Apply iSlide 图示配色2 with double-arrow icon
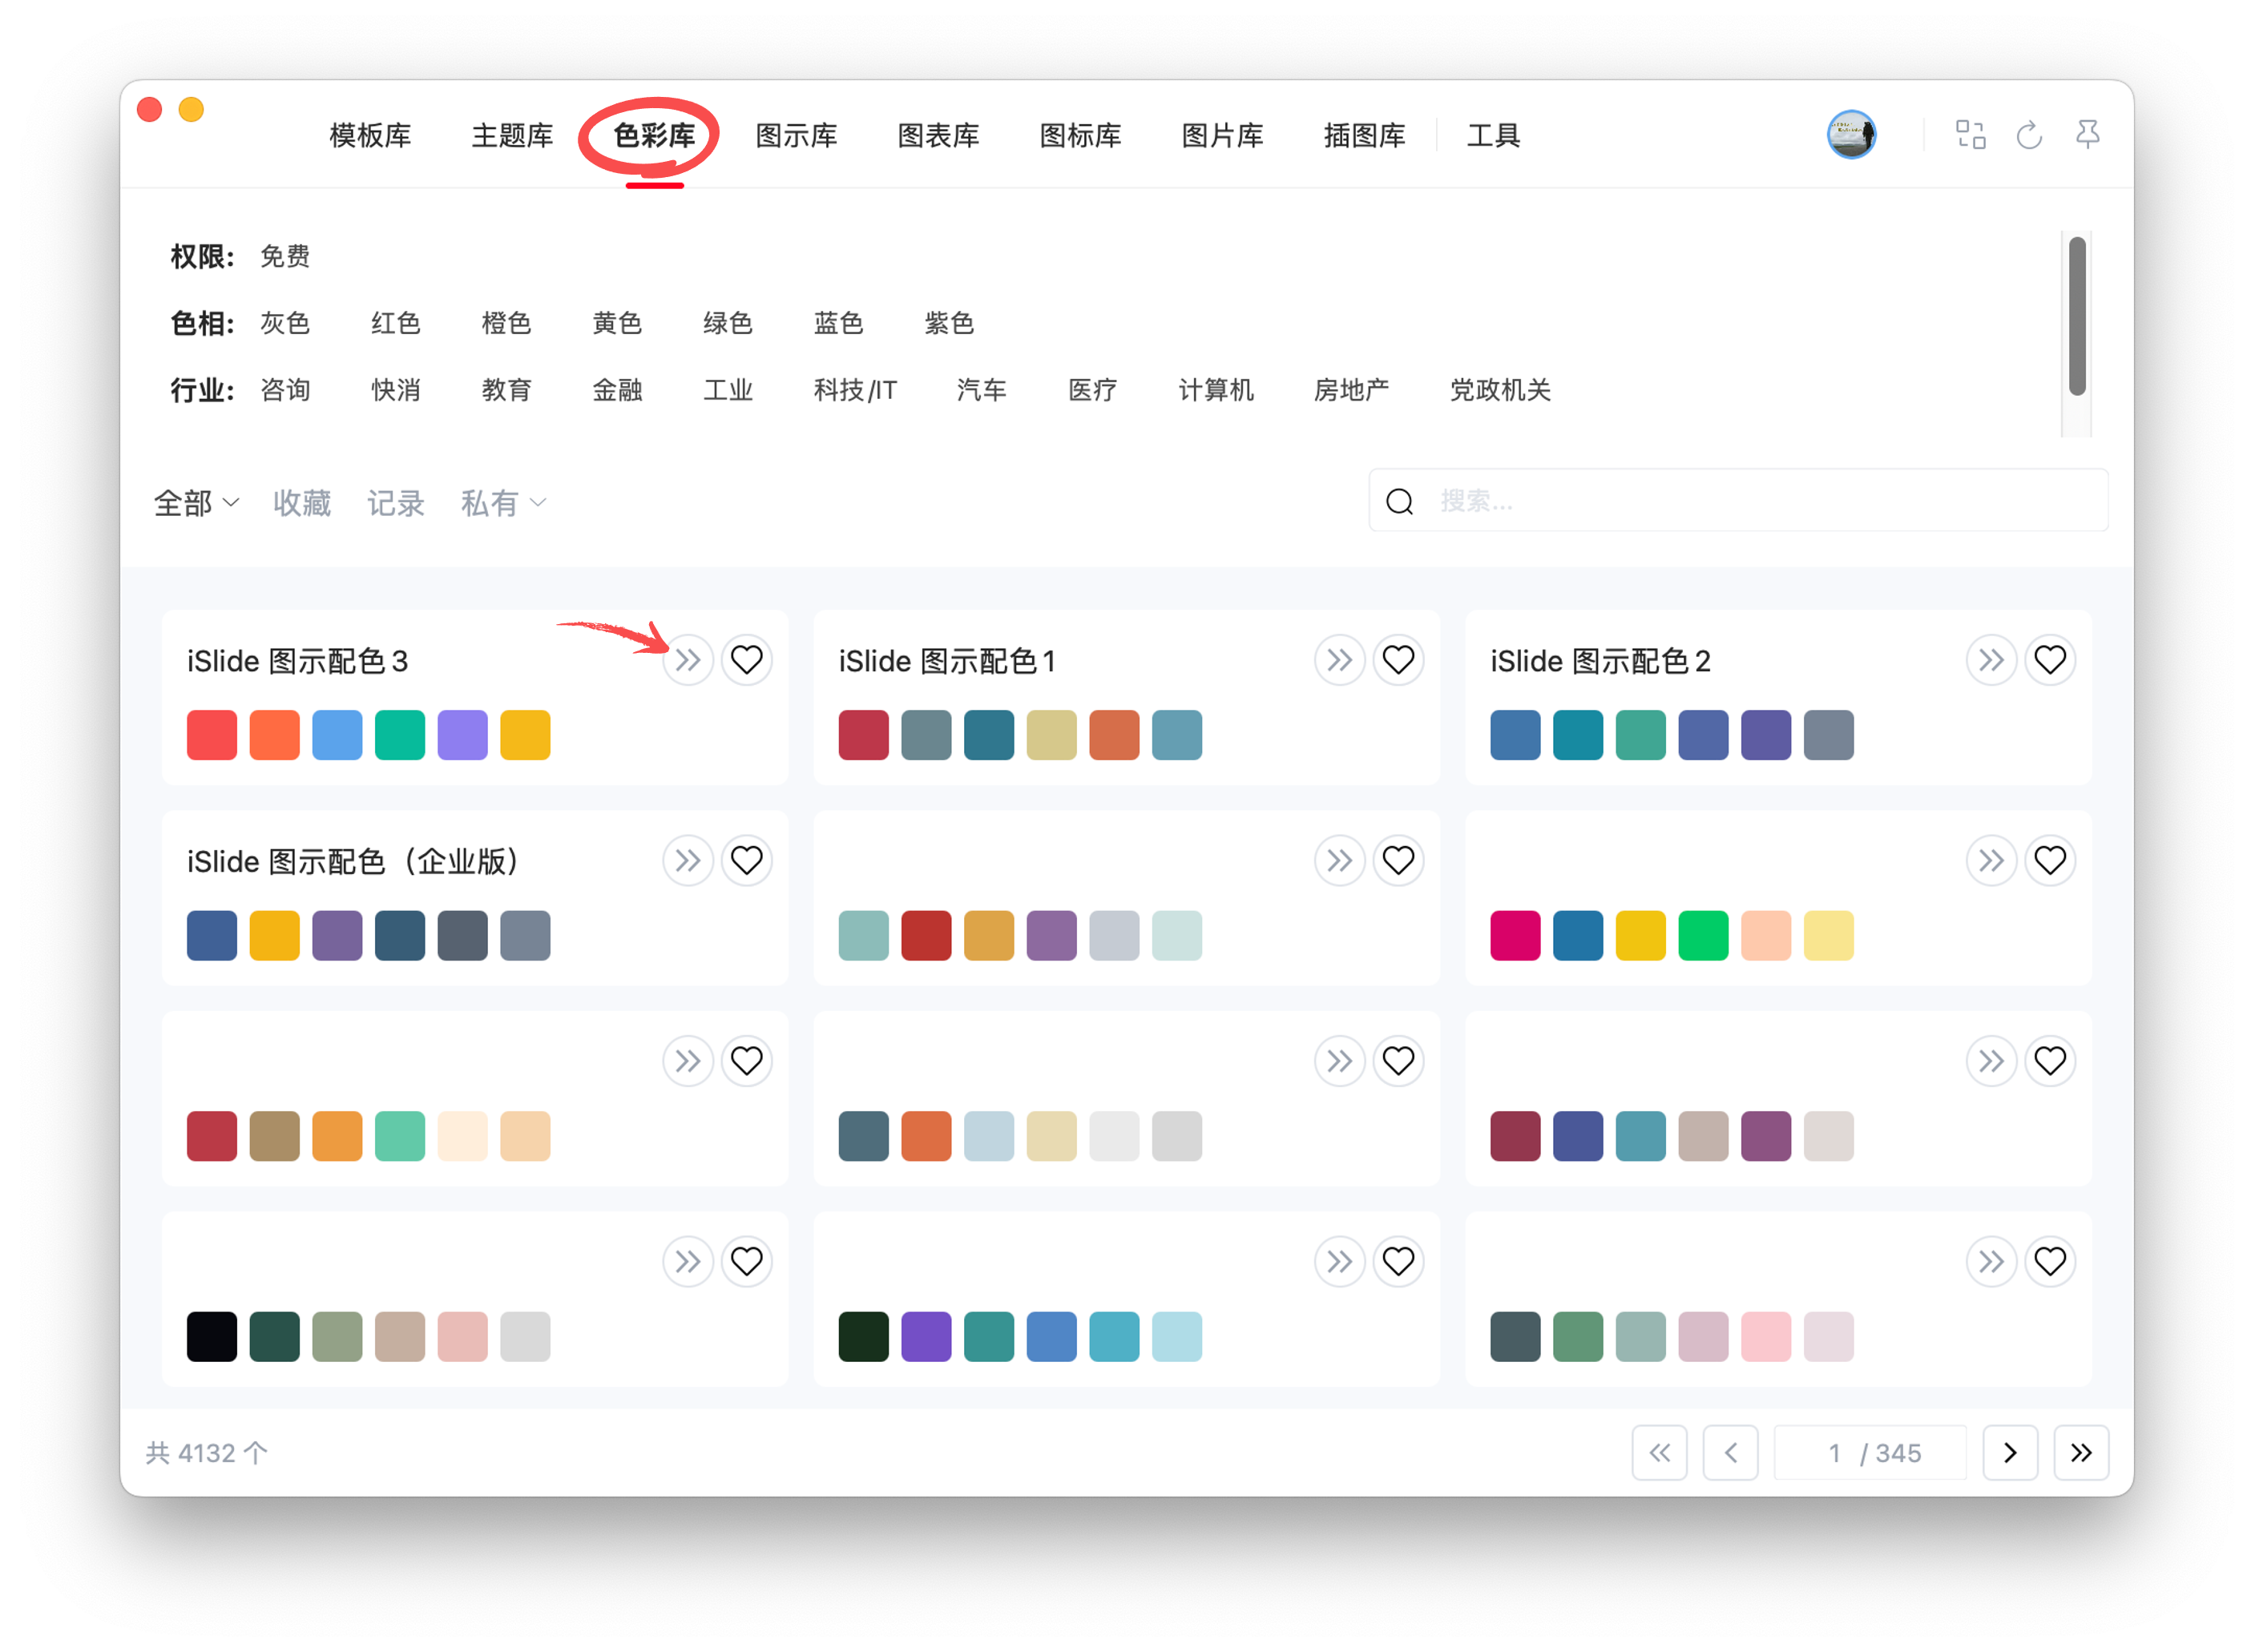This screenshot has height=1652, width=2251. coord(1991,660)
